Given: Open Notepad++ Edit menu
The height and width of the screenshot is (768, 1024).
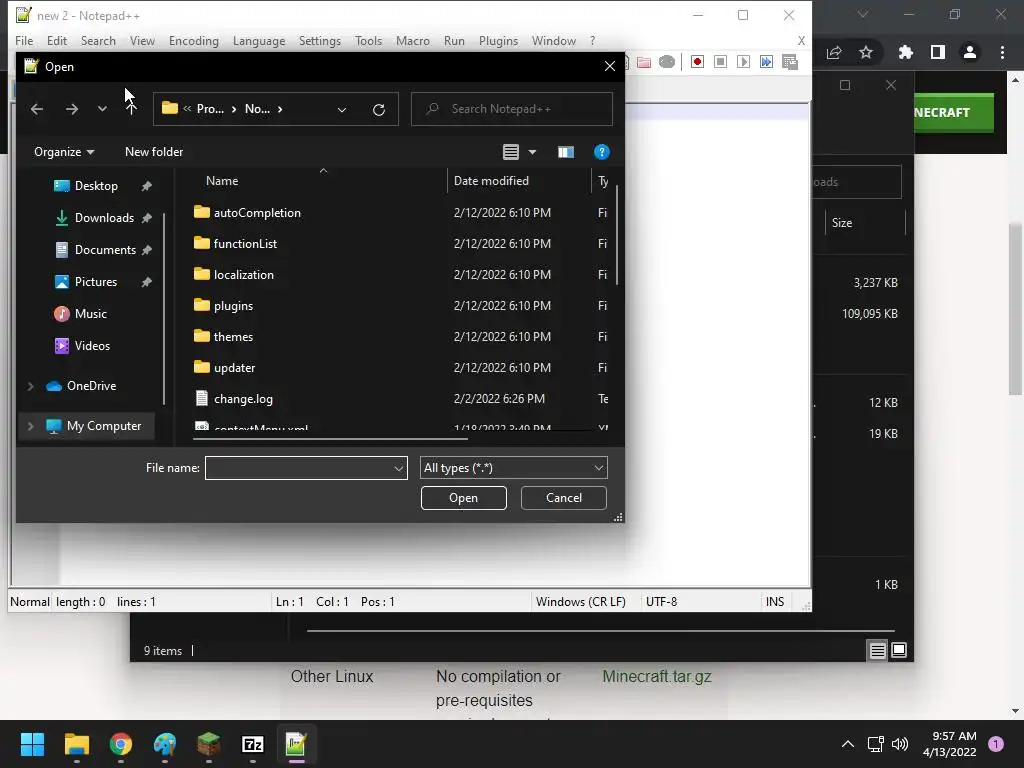Looking at the screenshot, I should click(x=57, y=40).
